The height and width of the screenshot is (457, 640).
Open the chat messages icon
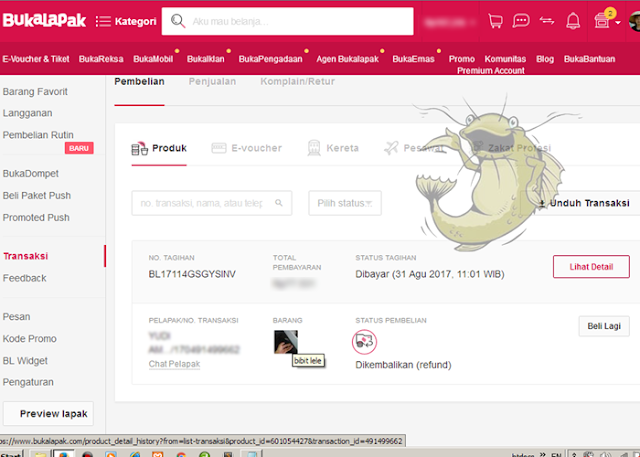click(x=521, y=21)
